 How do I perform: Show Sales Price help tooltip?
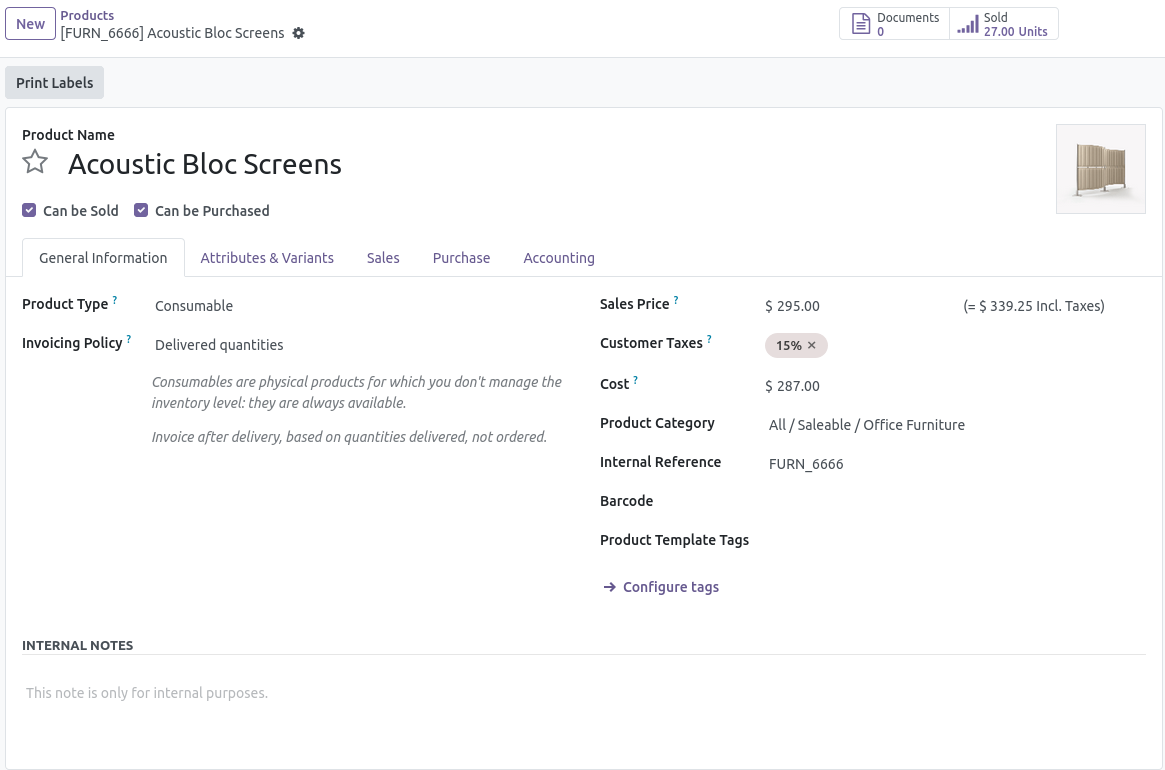(676, 300)
